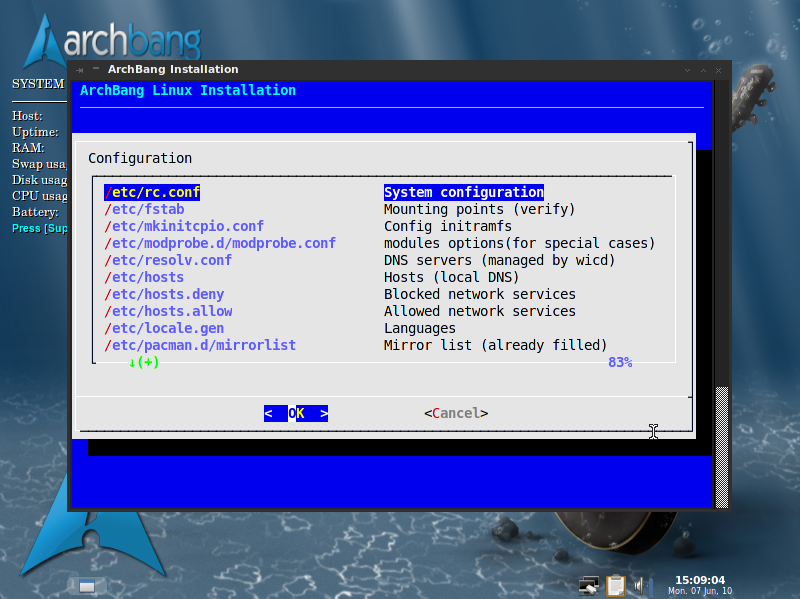Click 'Blocked network services' description
The width and height of the screenshot is (800, 599).
point(480,294)
